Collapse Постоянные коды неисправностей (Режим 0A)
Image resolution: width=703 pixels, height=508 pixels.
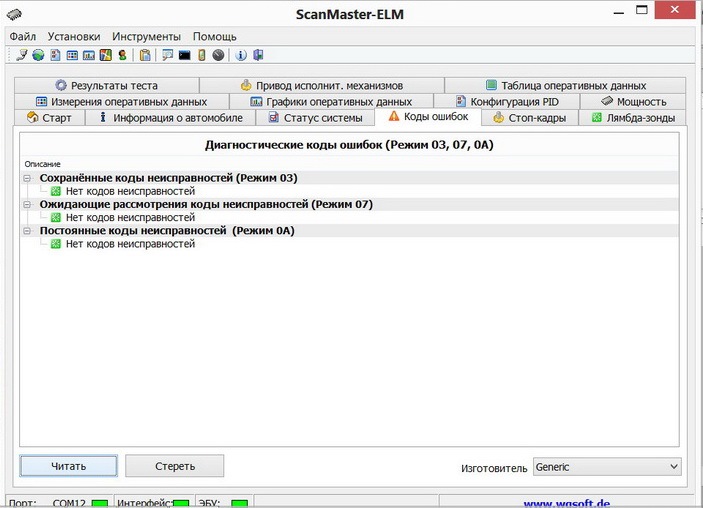pos(27,231)
